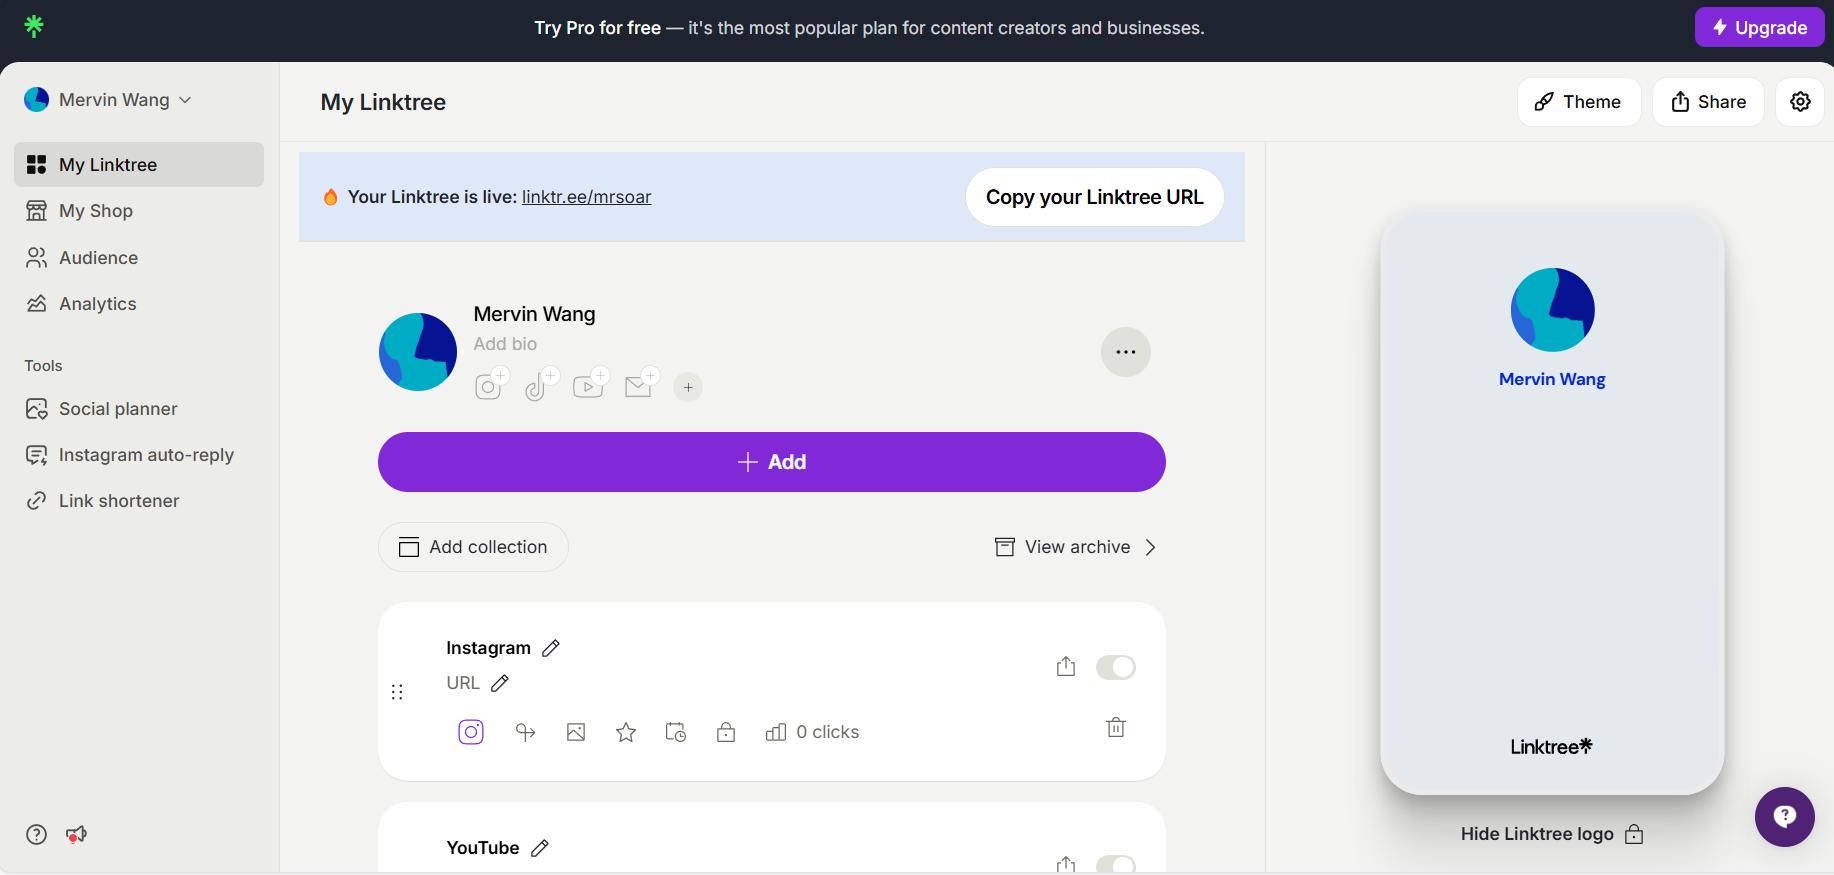Open Link shortener tool
Viewport: 1834px width, 875px height.
(x=139, y=501)
